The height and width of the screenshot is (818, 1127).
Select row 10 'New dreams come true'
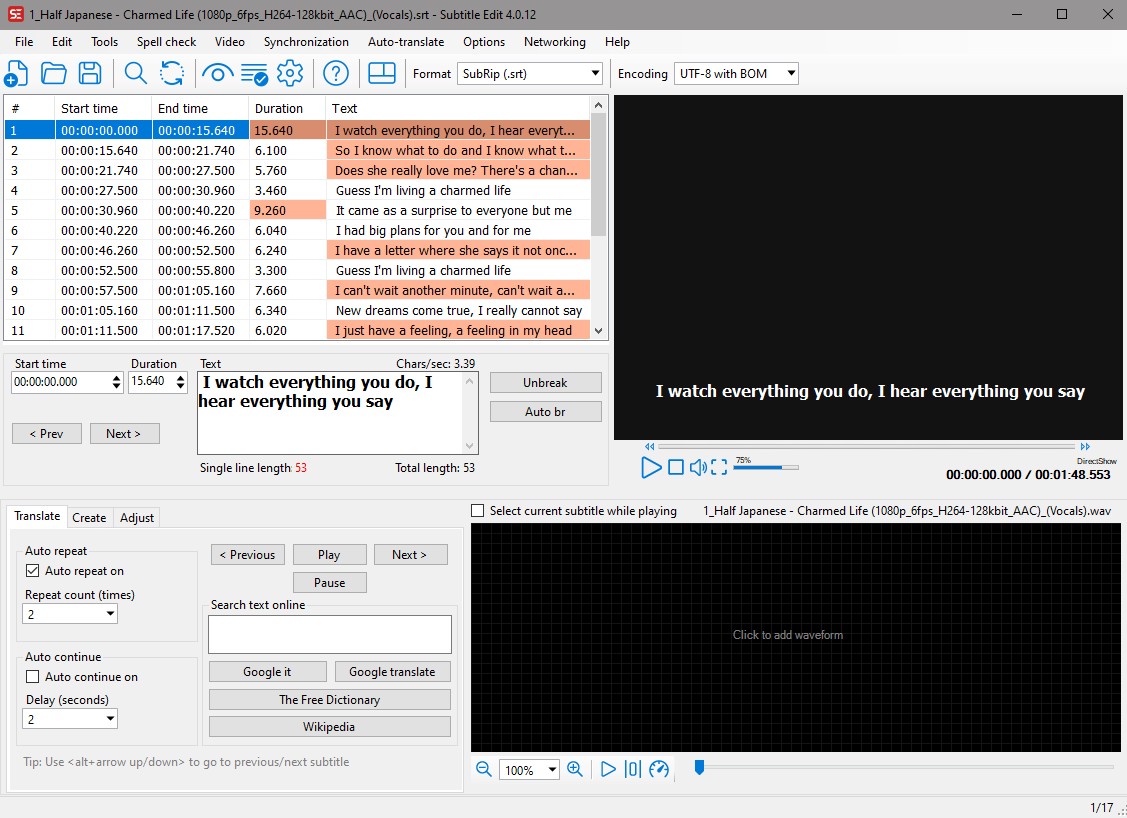coord(298,311)
